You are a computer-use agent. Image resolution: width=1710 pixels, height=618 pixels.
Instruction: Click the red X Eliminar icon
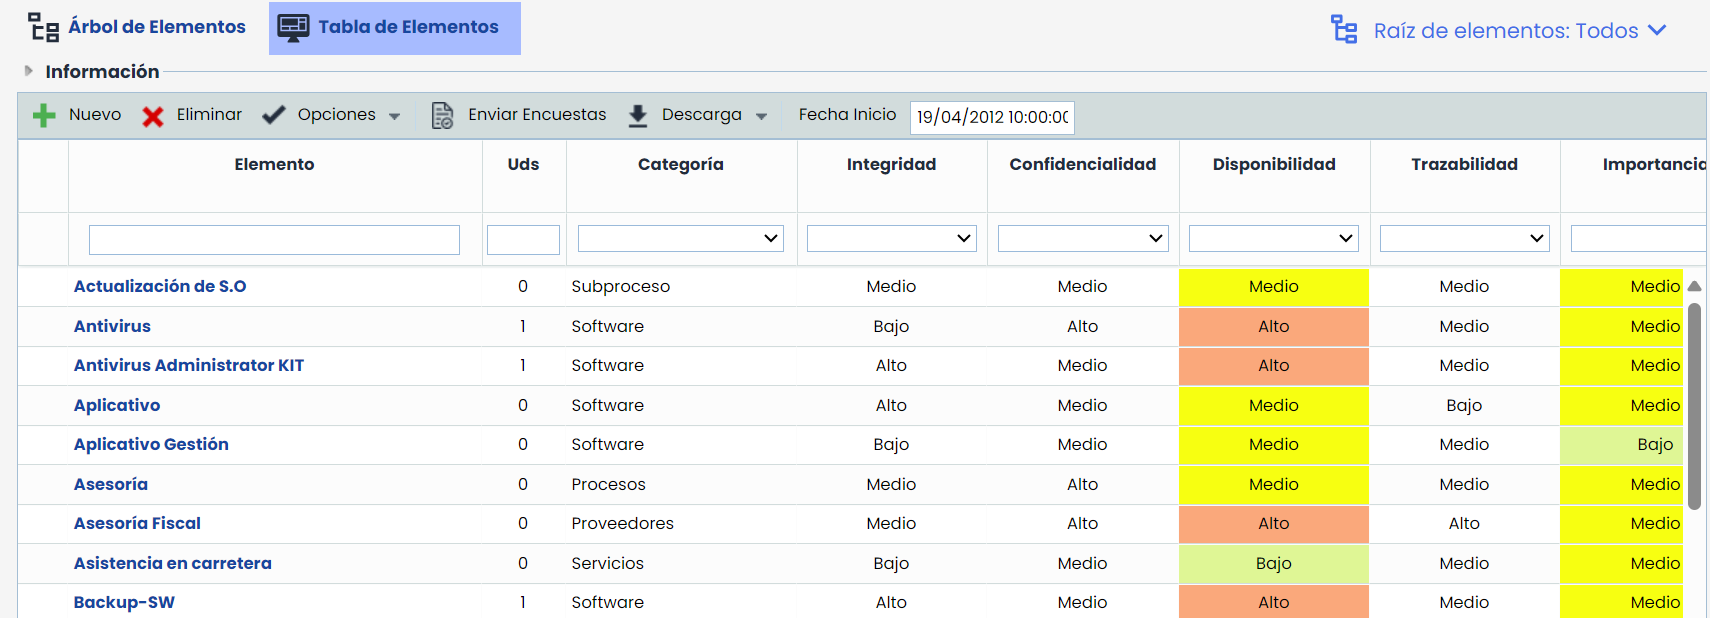153,117
